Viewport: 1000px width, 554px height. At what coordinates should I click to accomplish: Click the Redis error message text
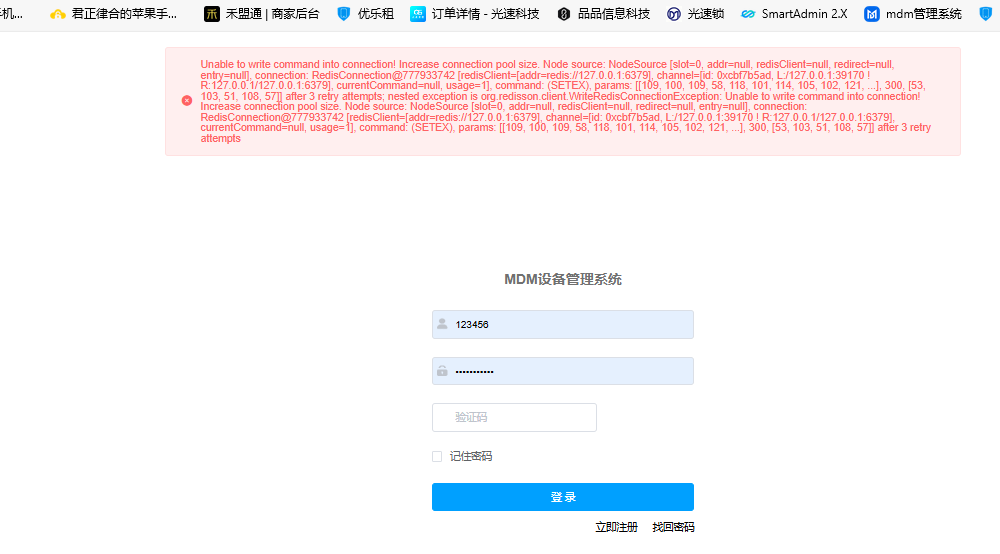click(x=566, y=101)
